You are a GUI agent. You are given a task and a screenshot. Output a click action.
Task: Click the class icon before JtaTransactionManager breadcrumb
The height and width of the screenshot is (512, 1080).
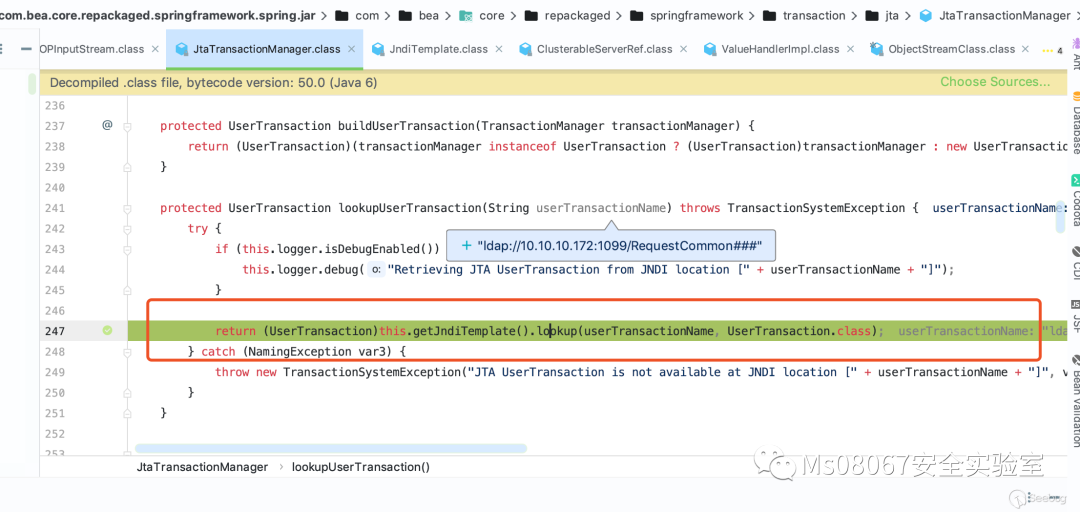click(x=926, y=15)
